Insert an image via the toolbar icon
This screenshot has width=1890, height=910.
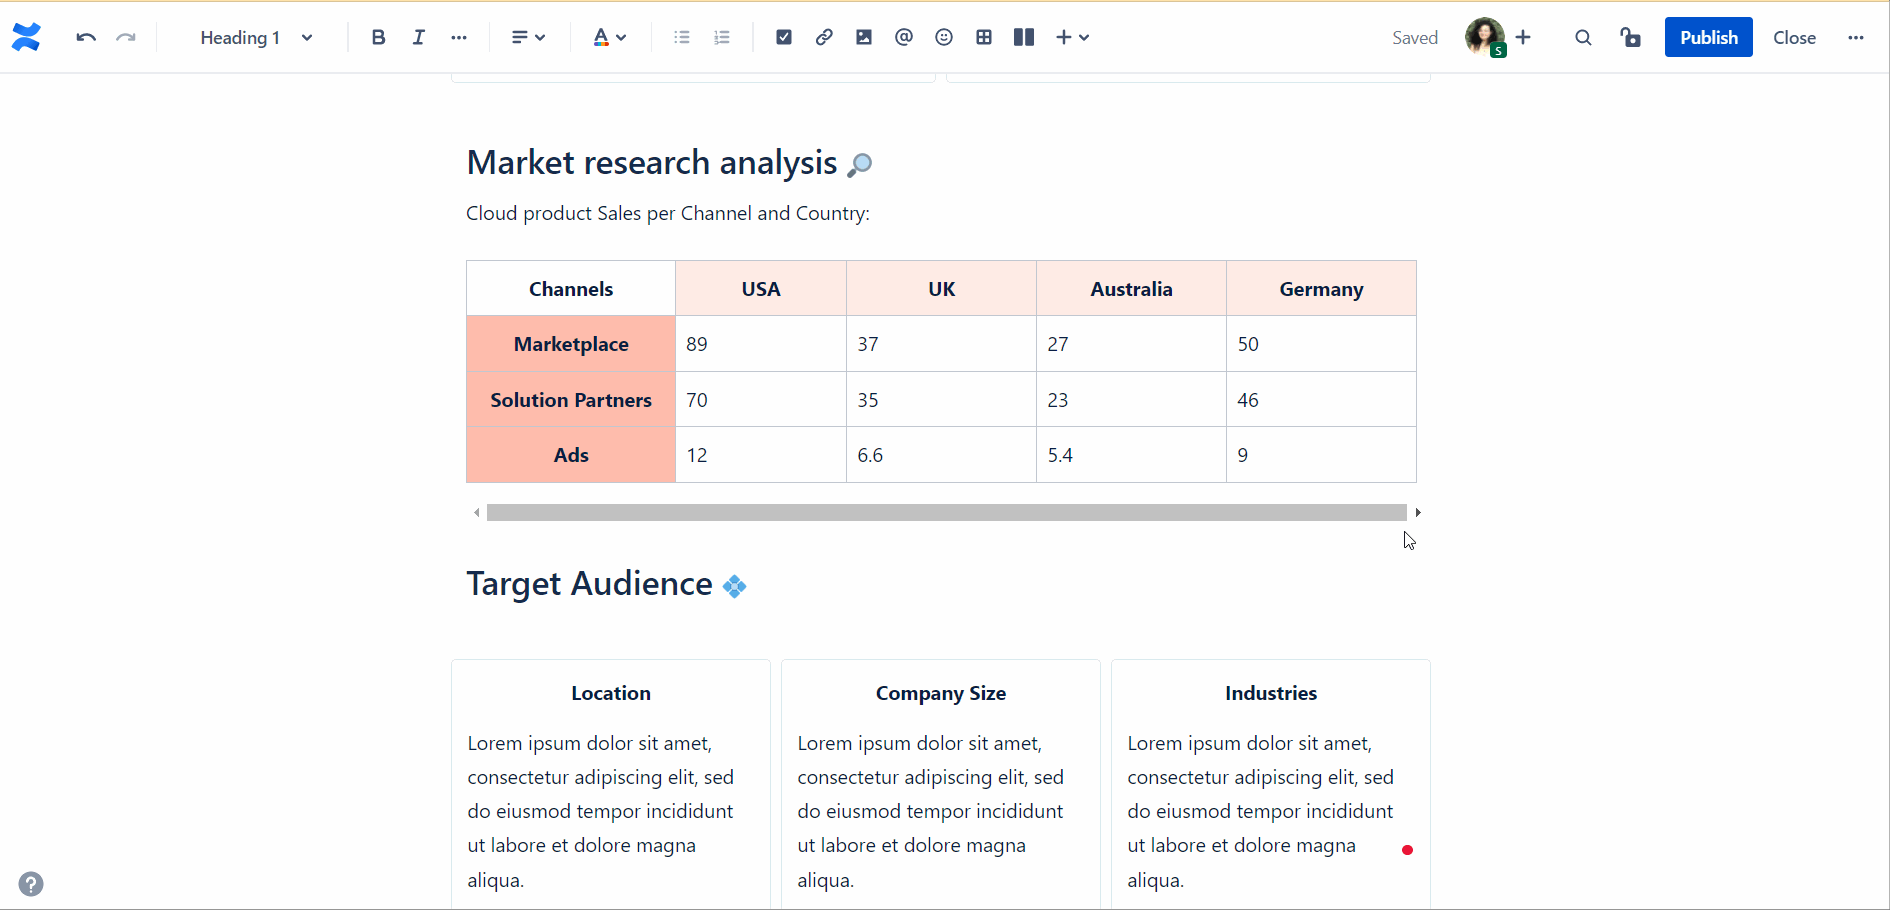[864, 38]
